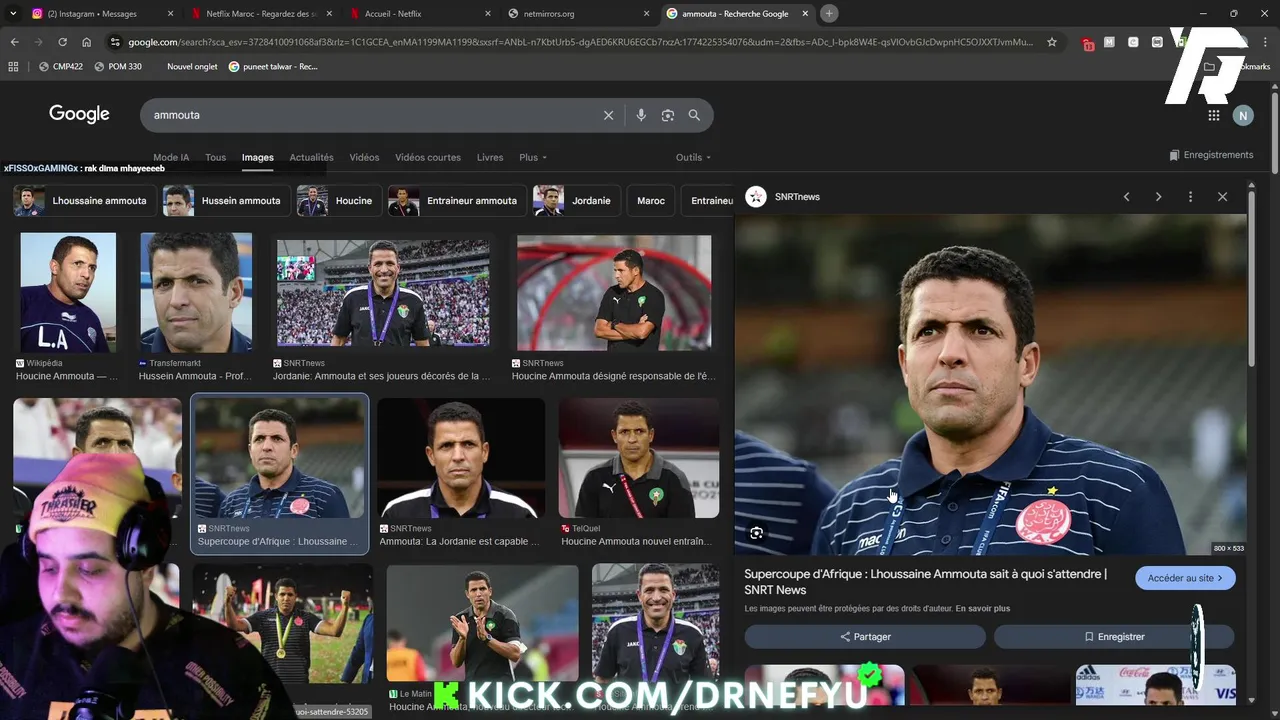Open Google Lens image search icon
The width and height of the screenshot is (1280, 720).
pos(668,115)
